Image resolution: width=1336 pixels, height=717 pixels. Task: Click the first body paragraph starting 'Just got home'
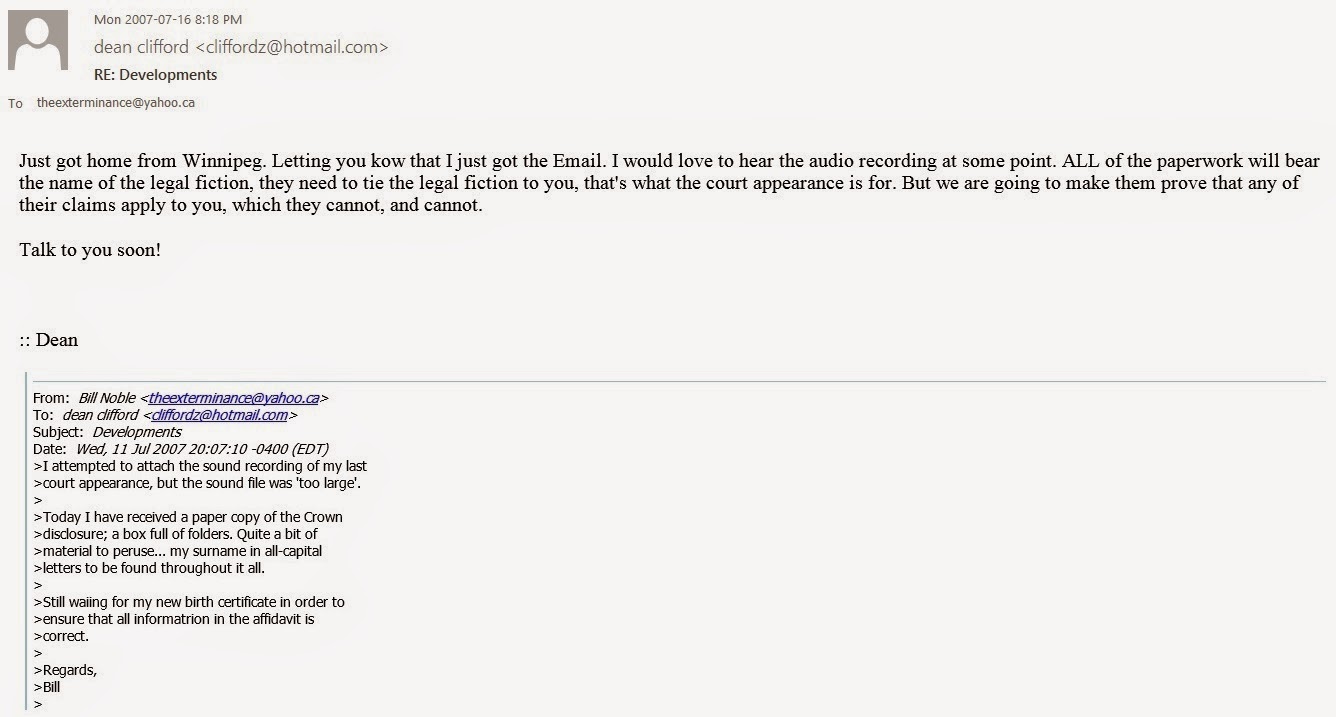[669, 182]
